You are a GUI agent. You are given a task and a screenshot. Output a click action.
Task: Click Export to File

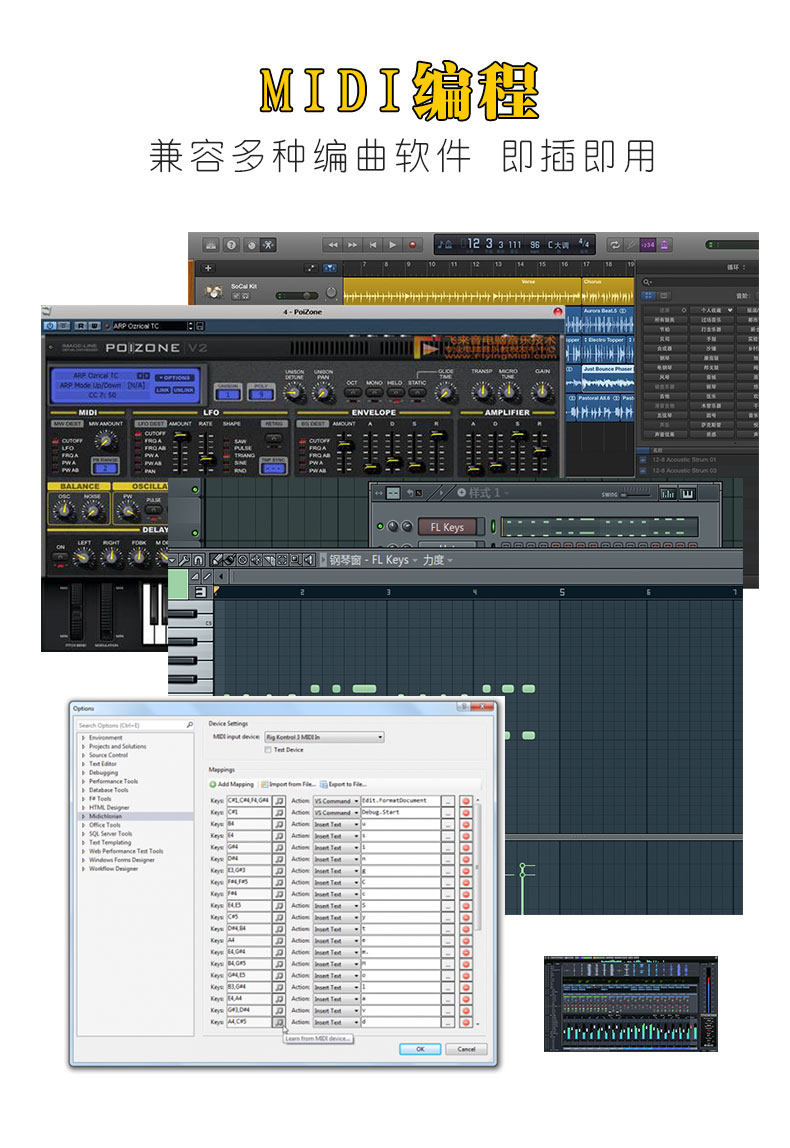343,784
